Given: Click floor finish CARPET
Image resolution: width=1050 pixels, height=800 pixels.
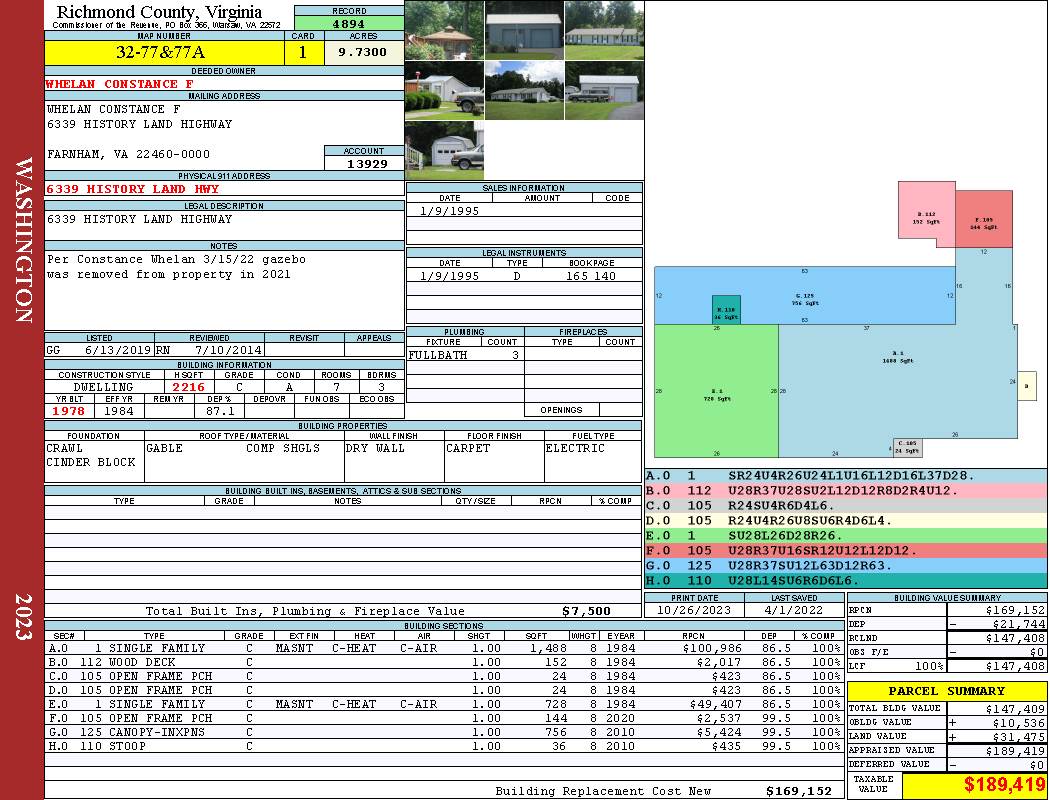Looking at the screenshot, I should [x=467, y=448].
